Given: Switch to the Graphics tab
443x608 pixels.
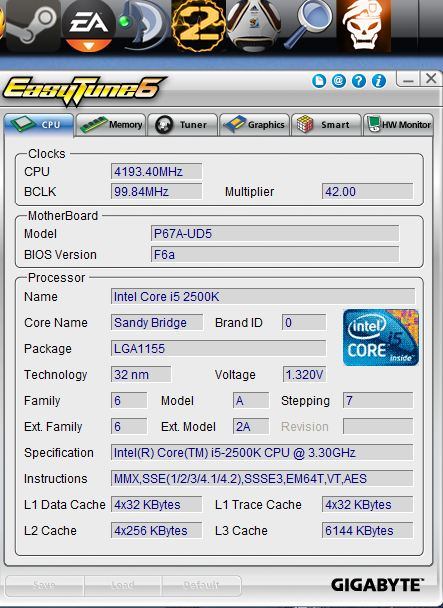Looking at the screenshot, I should point(254,125).
